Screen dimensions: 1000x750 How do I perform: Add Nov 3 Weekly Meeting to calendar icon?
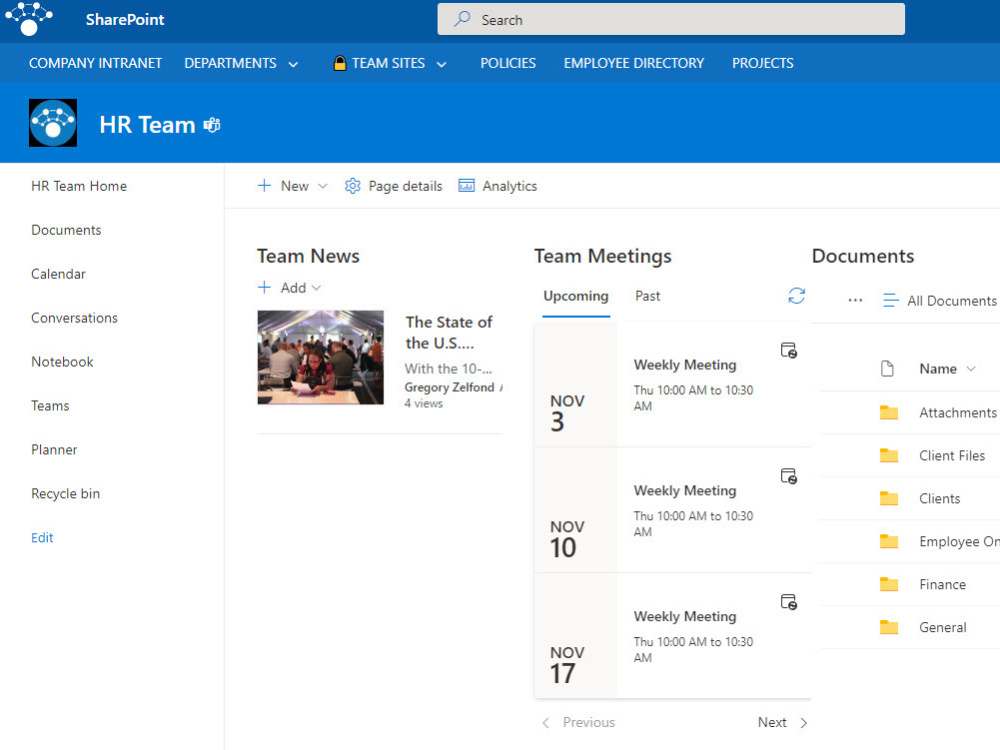pos(789,350)
